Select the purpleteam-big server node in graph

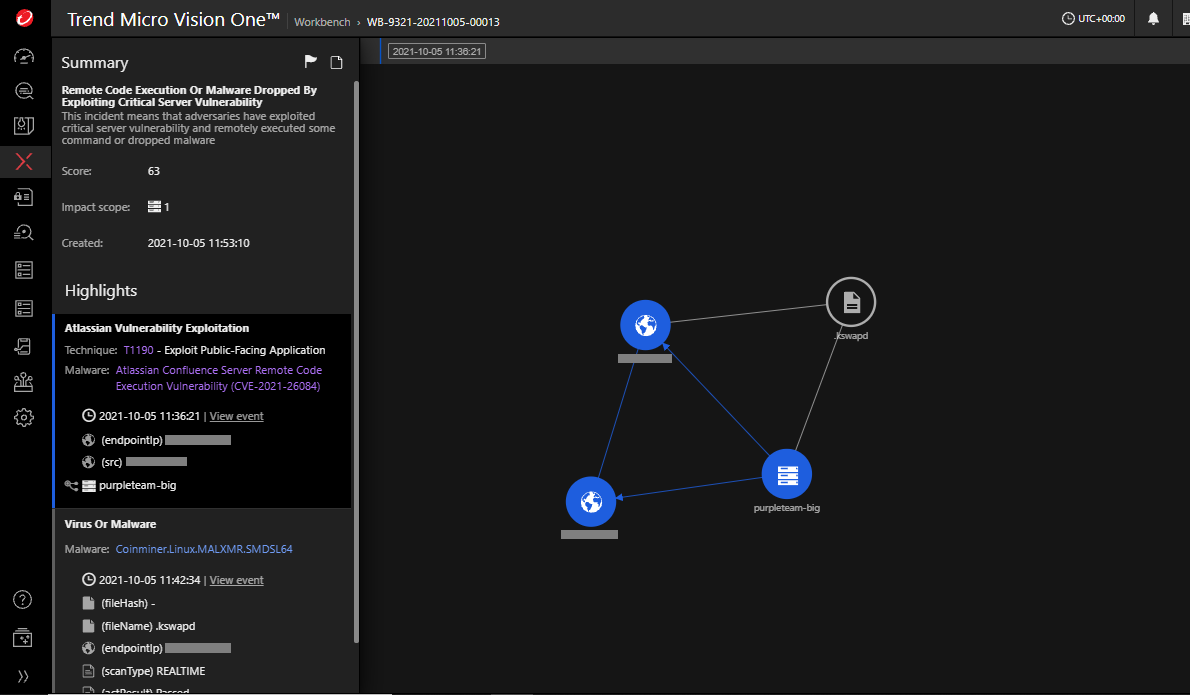(x=786, y=474)
